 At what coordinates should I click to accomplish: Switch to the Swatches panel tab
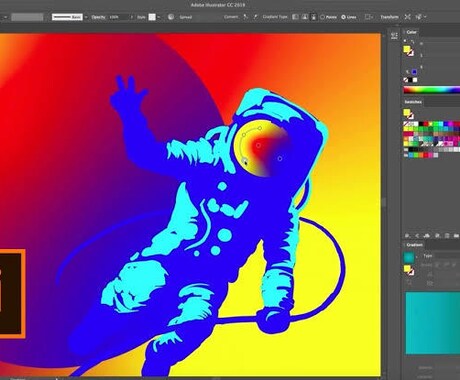pyautogui.click(x=413, y=102)
